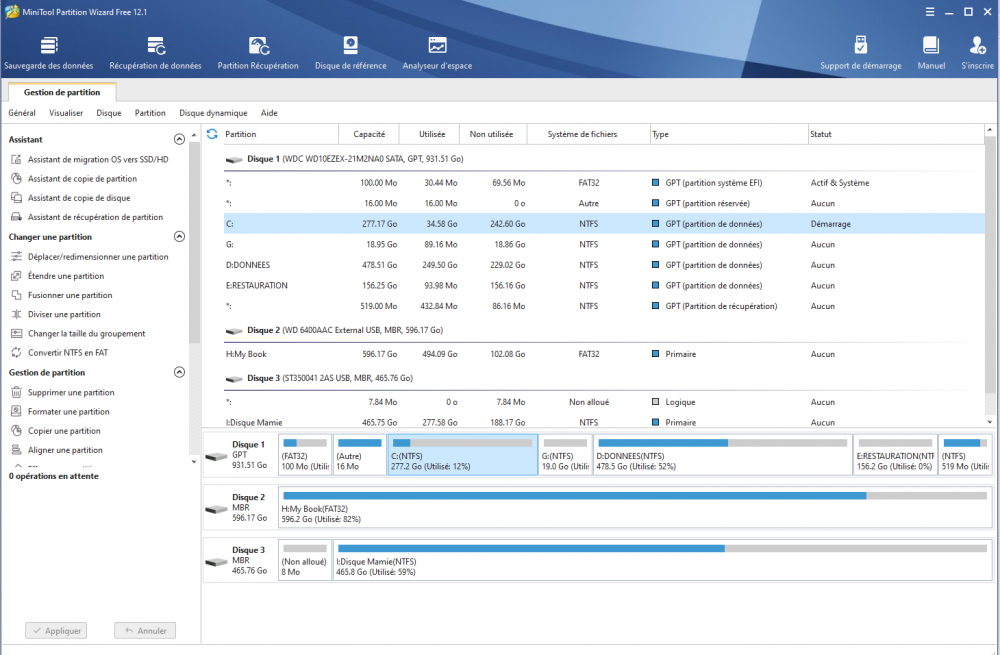Refresh the partition list
Image resolution: width=1000 pixels, height=655 pixels.
212,134
